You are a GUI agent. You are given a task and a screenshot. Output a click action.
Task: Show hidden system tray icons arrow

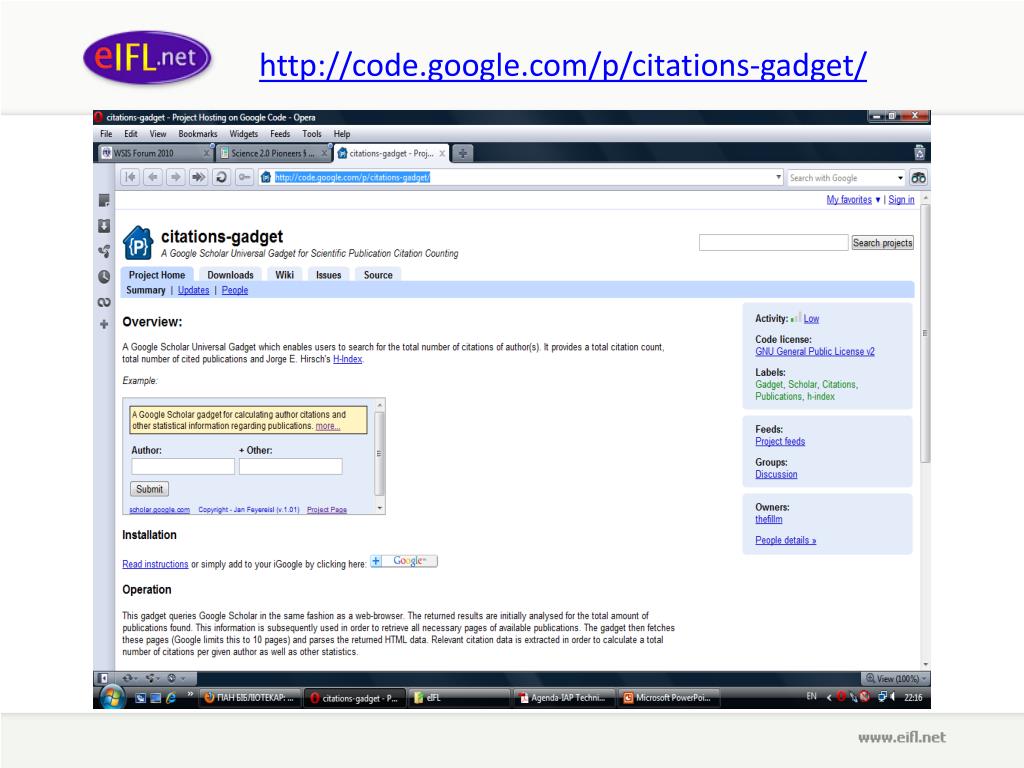coord(829,697)
